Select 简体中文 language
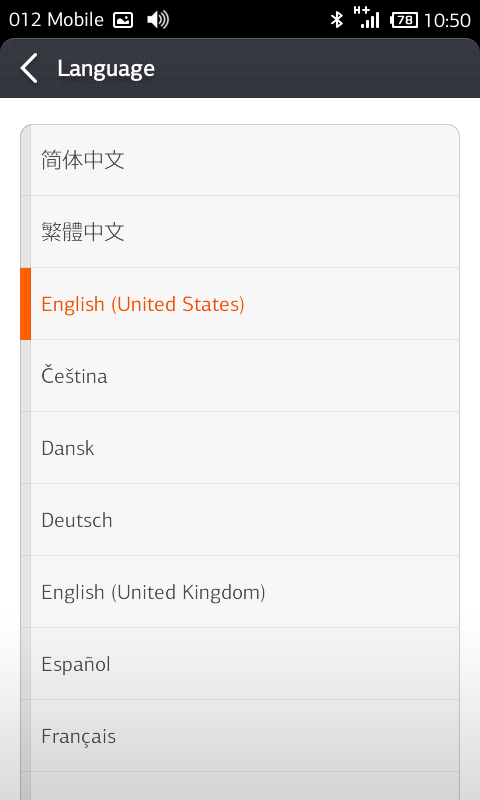The height and width of the screenshot is (800, 480). point(240,160)
